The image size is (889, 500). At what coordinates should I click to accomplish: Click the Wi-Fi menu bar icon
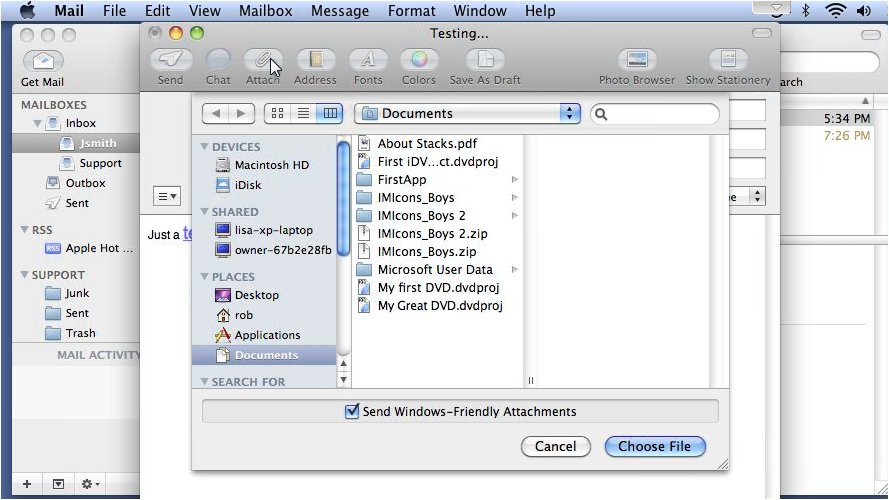pos(835,10)
